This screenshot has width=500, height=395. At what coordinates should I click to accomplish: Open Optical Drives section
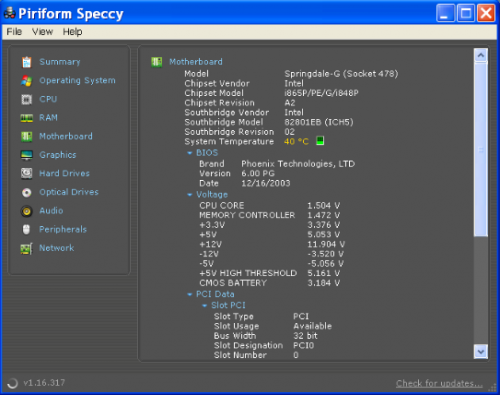tap(69, 192)
